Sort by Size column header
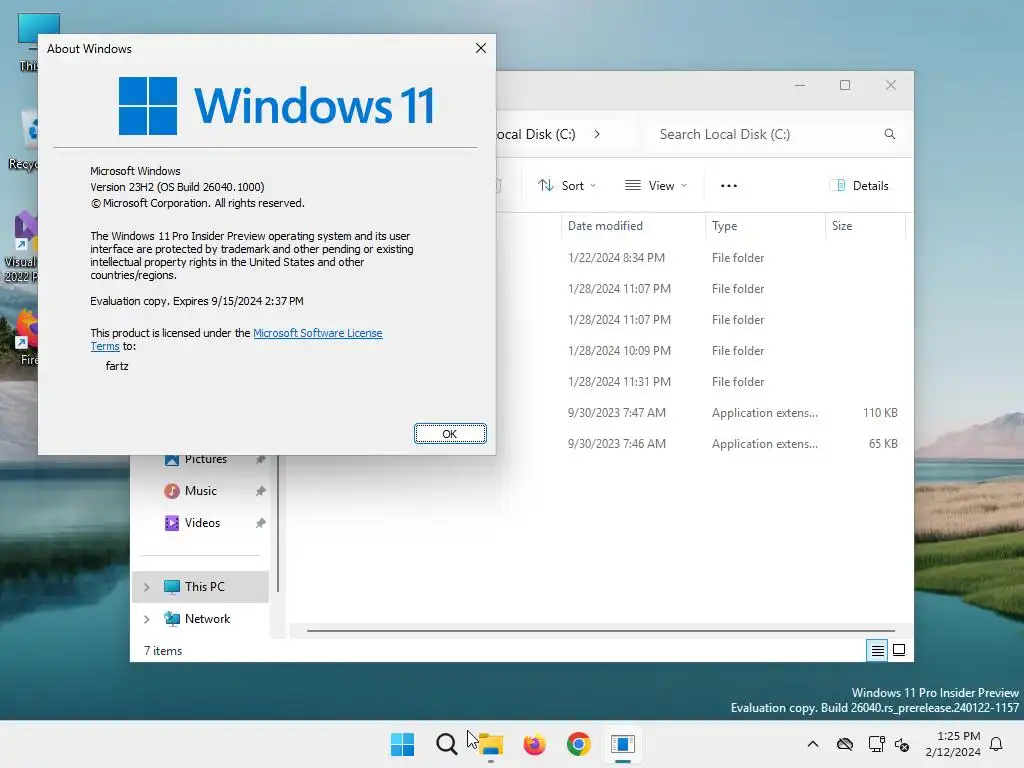Image resolution: width=1024 pixels, height=768 pixels. (865, 226)
